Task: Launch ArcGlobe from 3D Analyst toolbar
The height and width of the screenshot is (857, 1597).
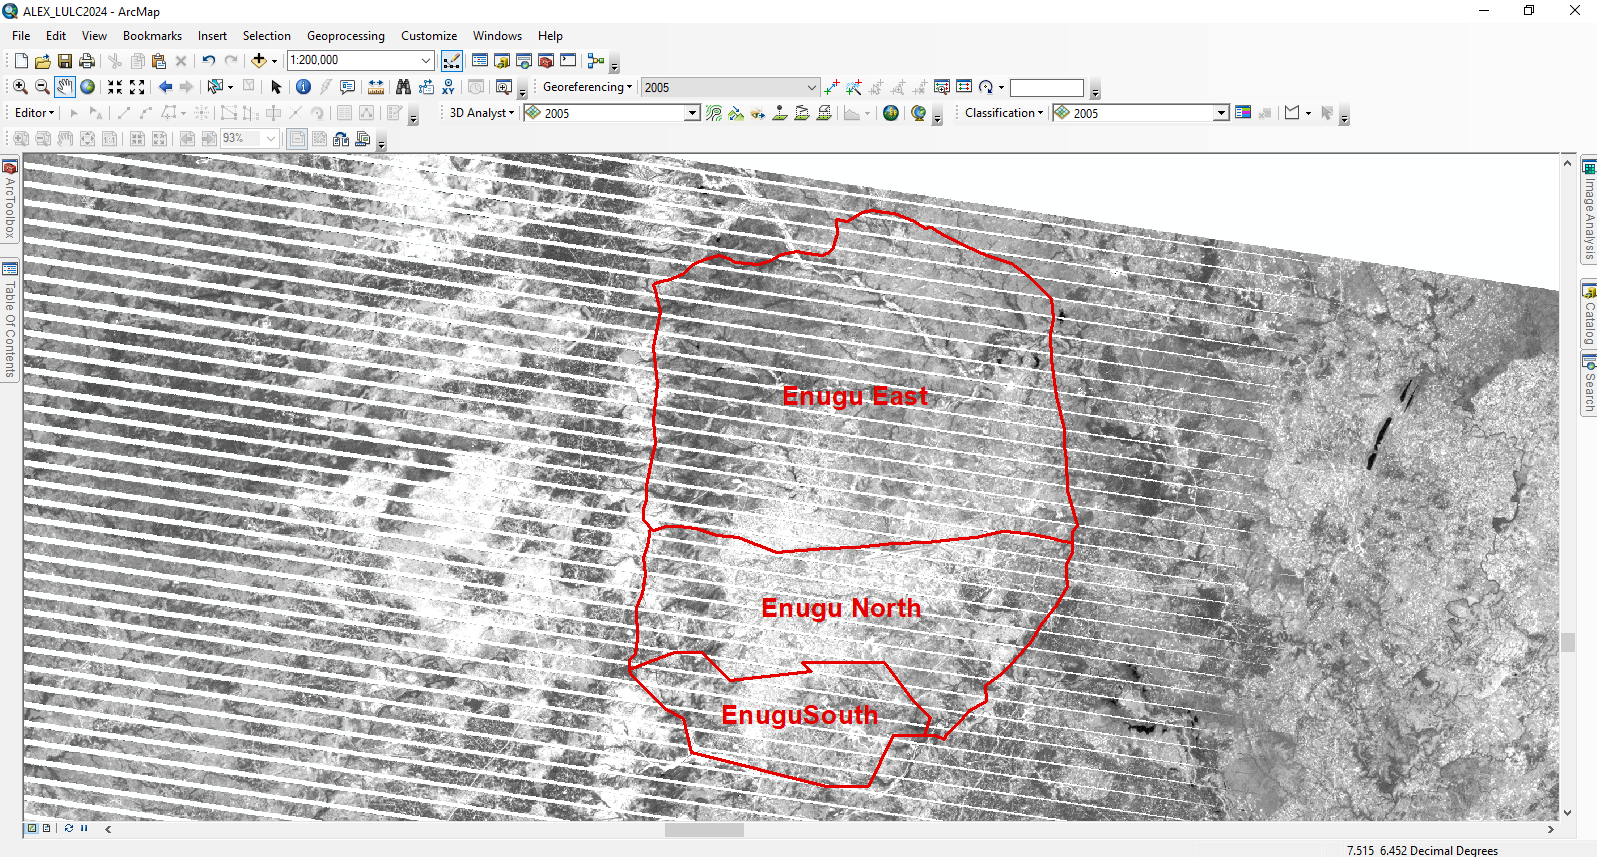Action: click(x=891, y=113)
